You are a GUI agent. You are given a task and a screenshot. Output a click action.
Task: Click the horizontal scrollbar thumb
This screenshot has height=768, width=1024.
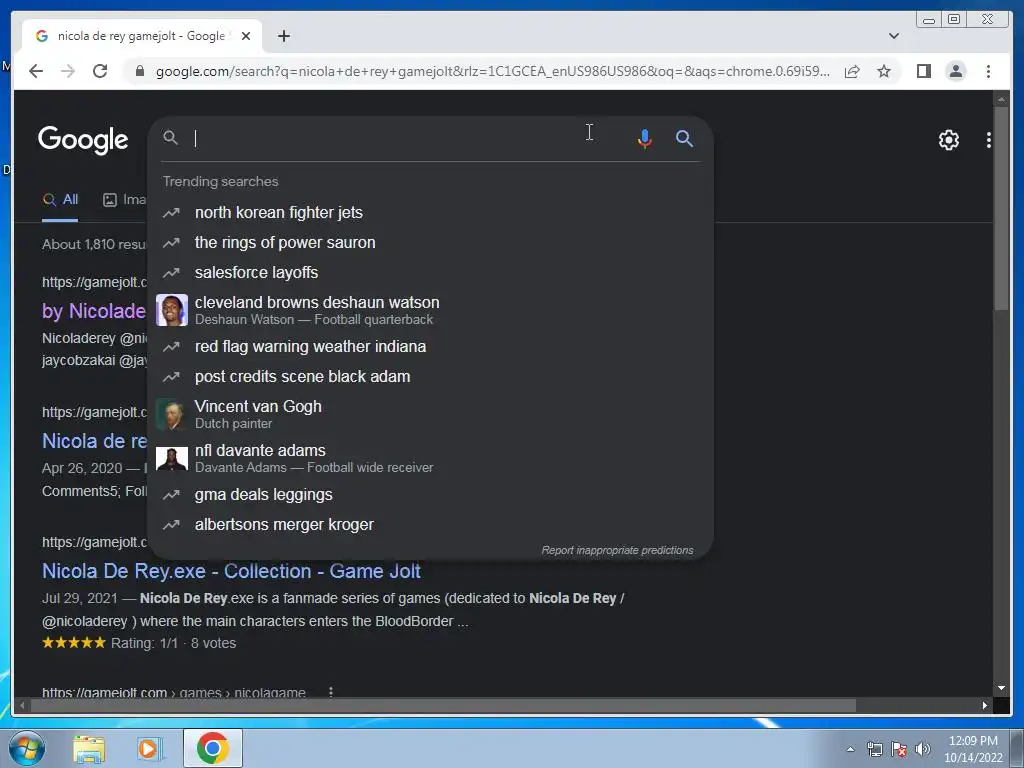(443, 705)
